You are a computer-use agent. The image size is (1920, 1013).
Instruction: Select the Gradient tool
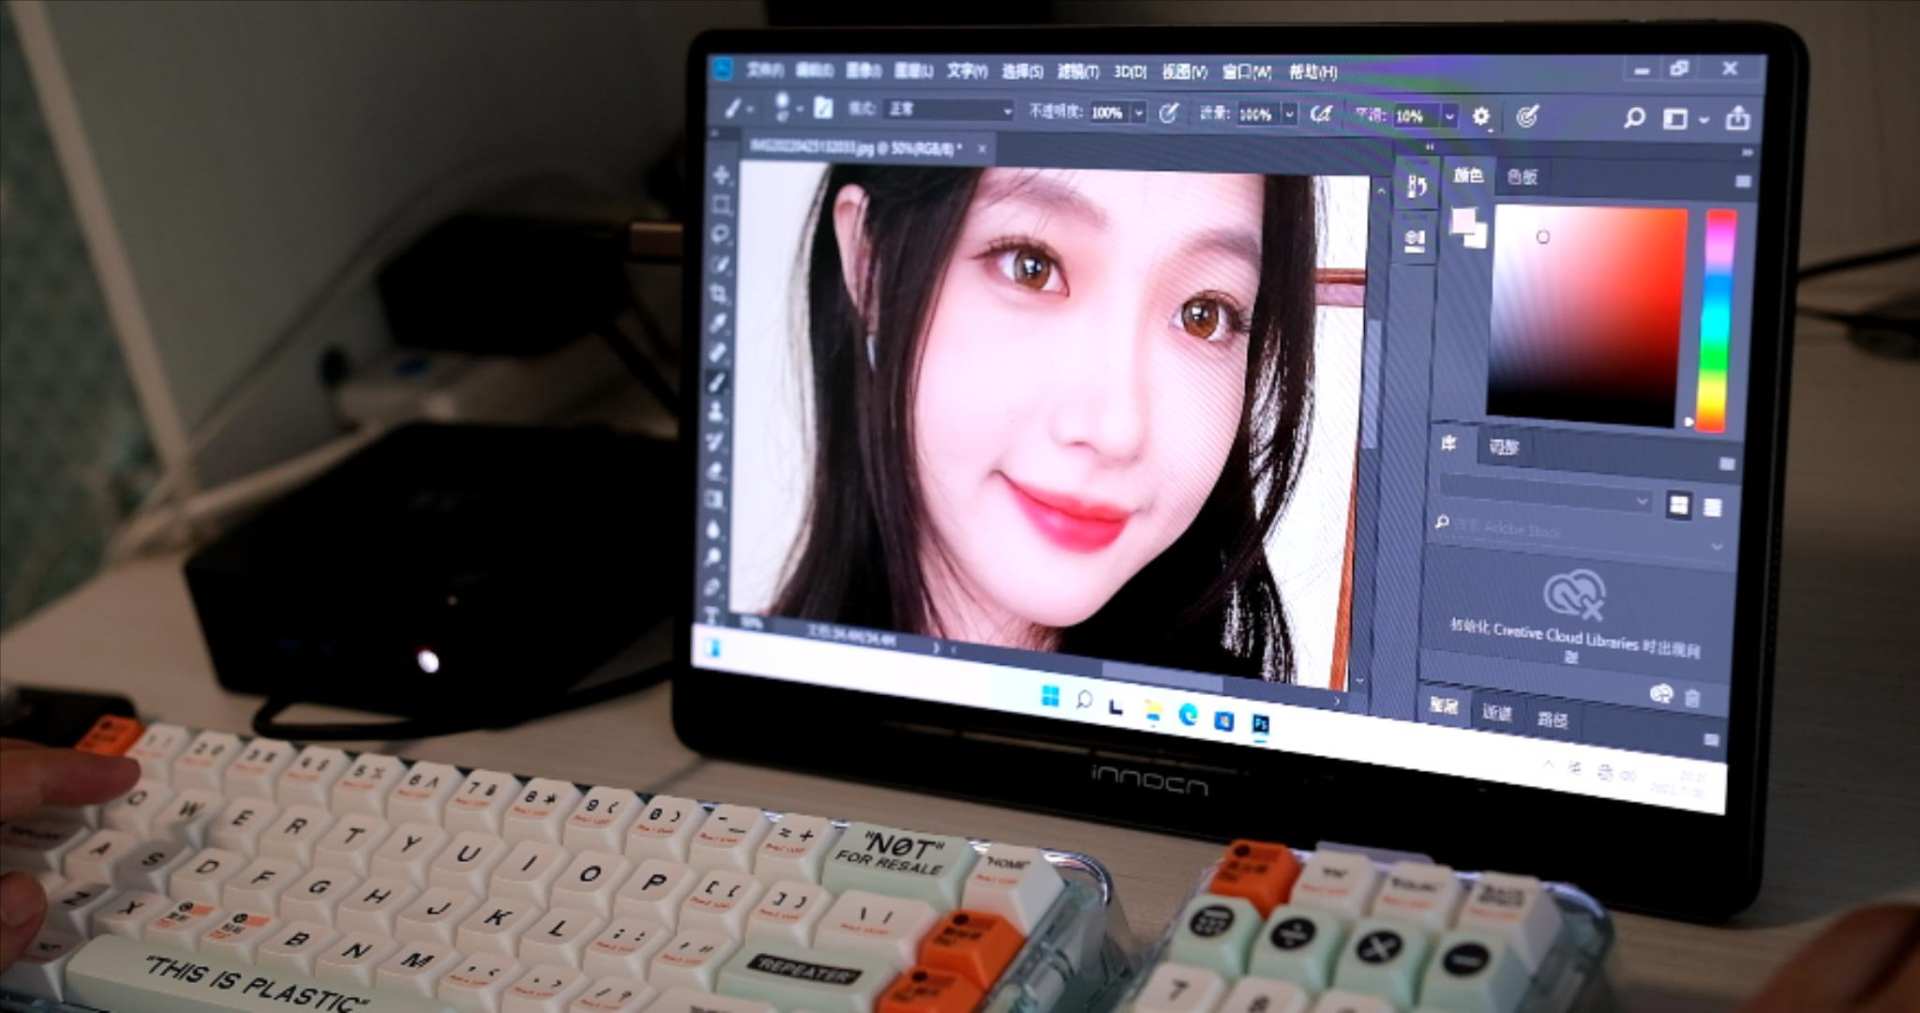[x=715, y=499]
